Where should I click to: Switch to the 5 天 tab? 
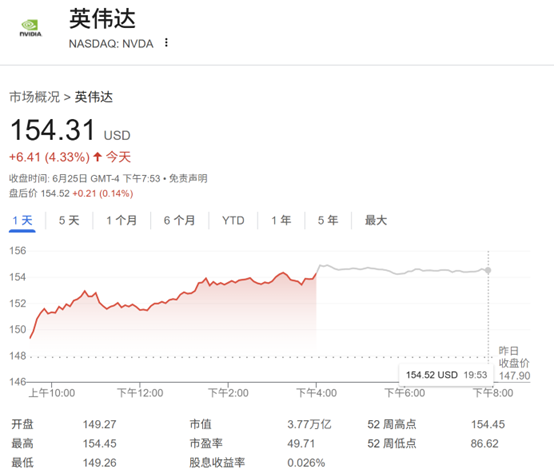tap(69, 221)
